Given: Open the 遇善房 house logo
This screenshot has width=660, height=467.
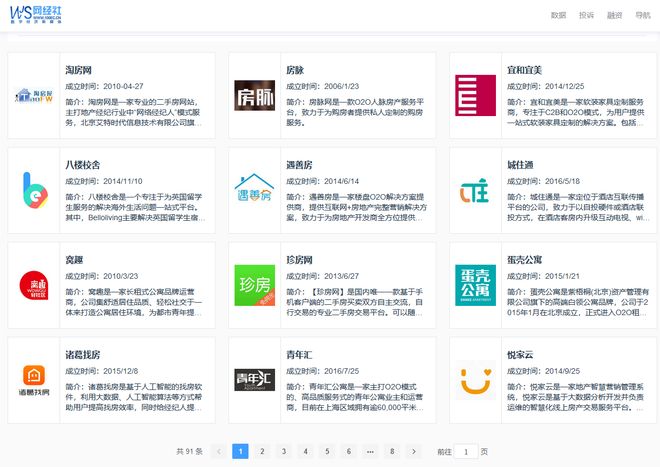Looking at the screenshot, I should click(x=255, y=188).
